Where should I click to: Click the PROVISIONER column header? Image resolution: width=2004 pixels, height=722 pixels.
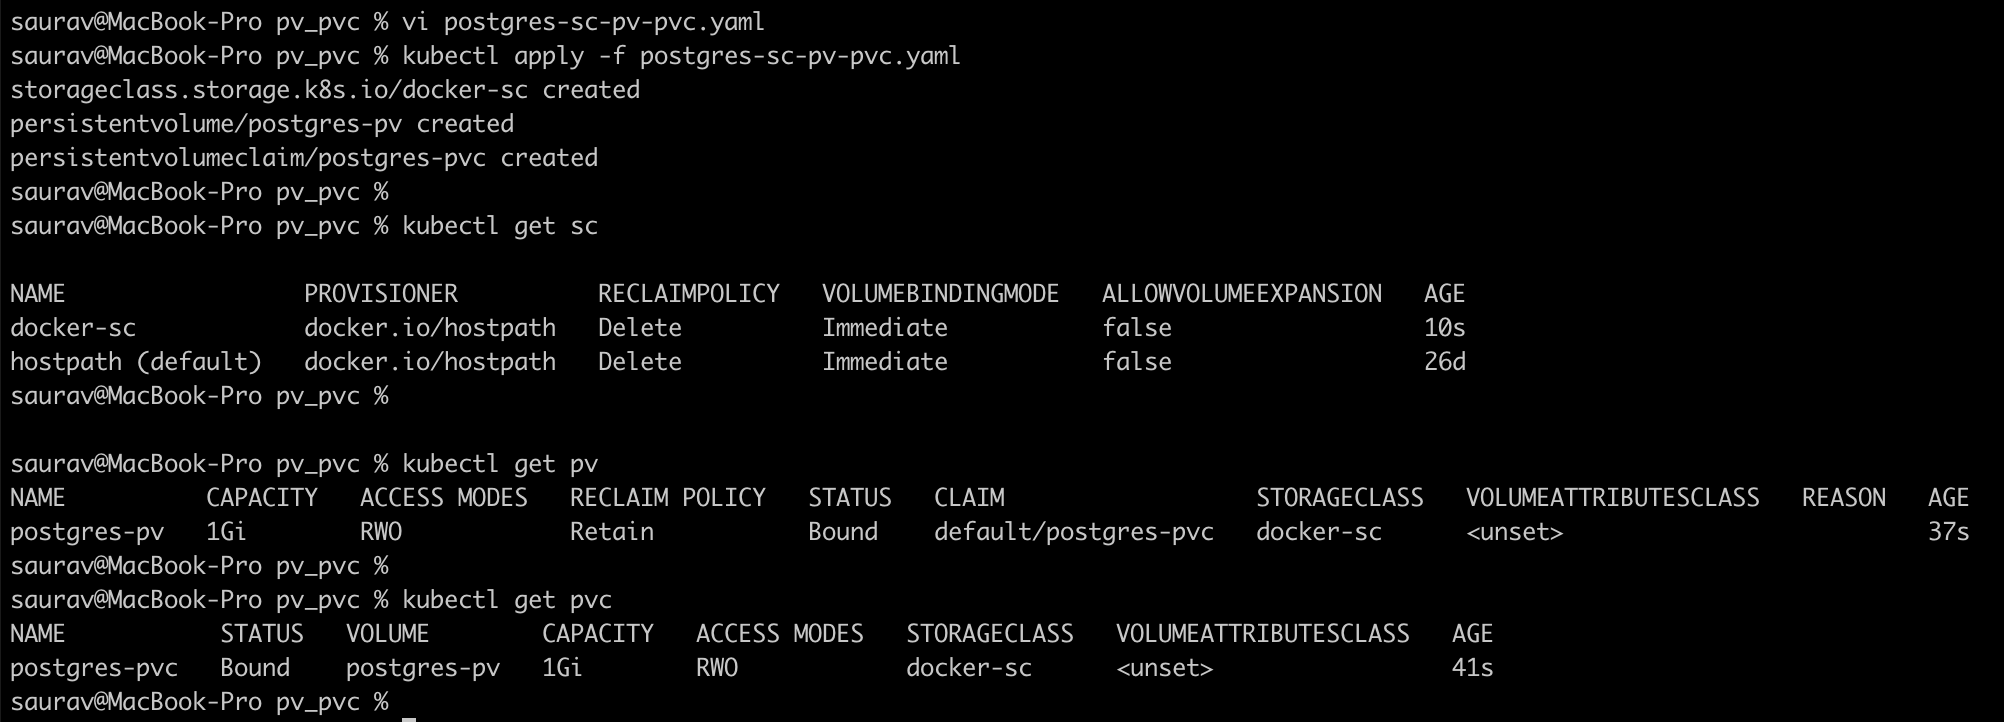point(381,294)
